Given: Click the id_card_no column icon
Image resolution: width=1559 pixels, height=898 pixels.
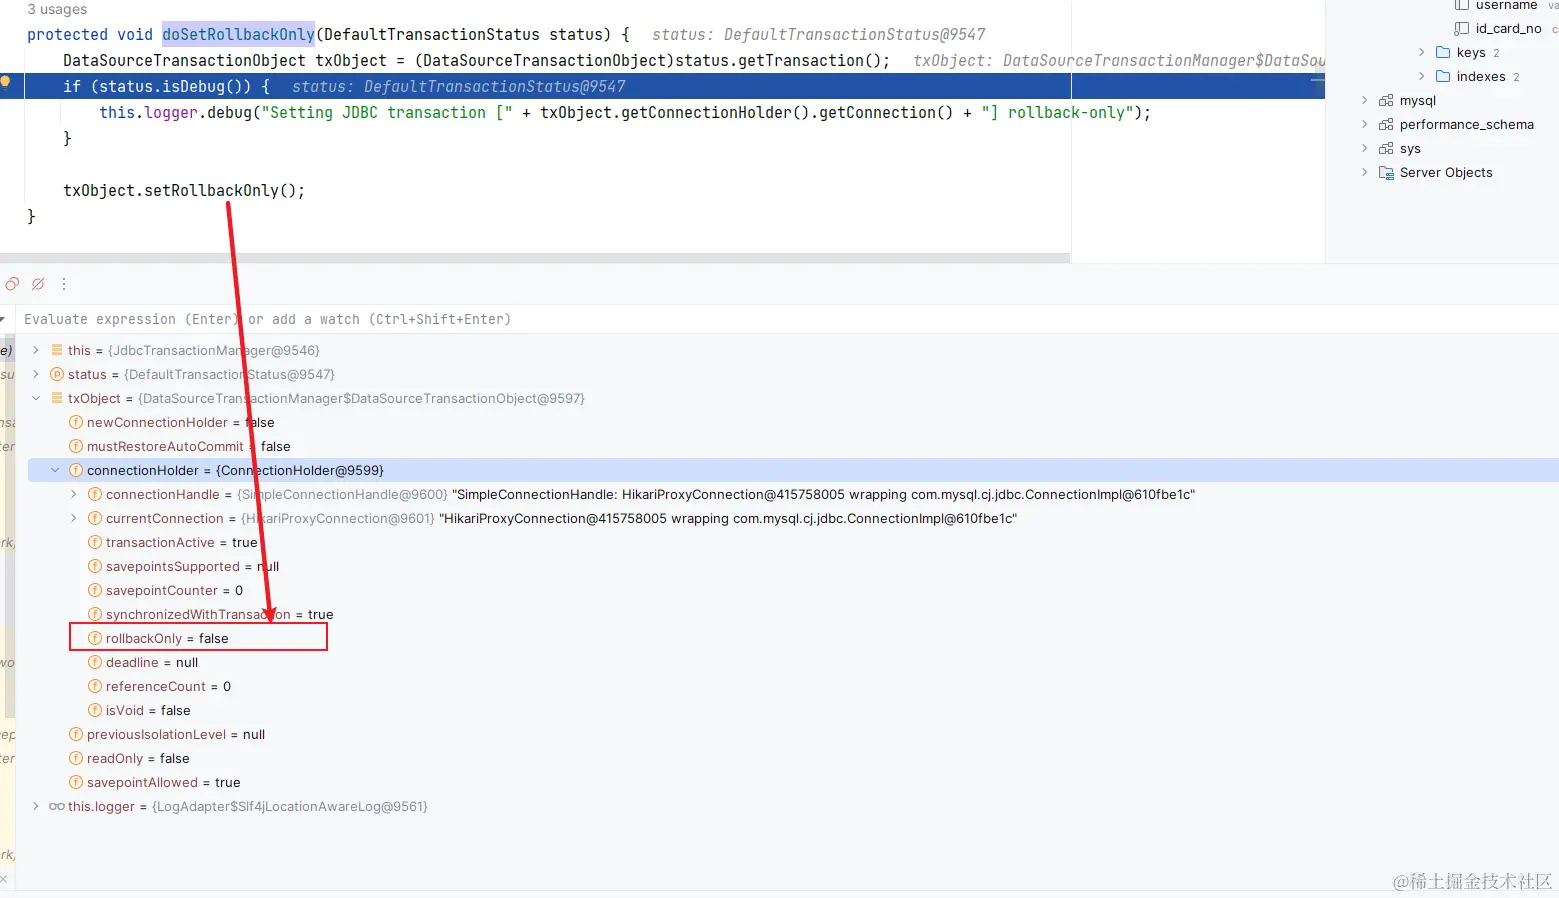Looking at the screenshot, I should 1461,28.
